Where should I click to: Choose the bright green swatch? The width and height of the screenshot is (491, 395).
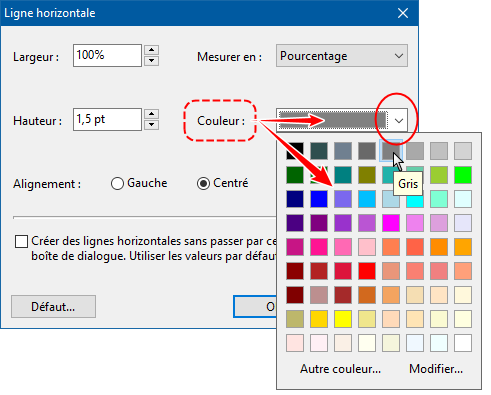coord(463,175)
